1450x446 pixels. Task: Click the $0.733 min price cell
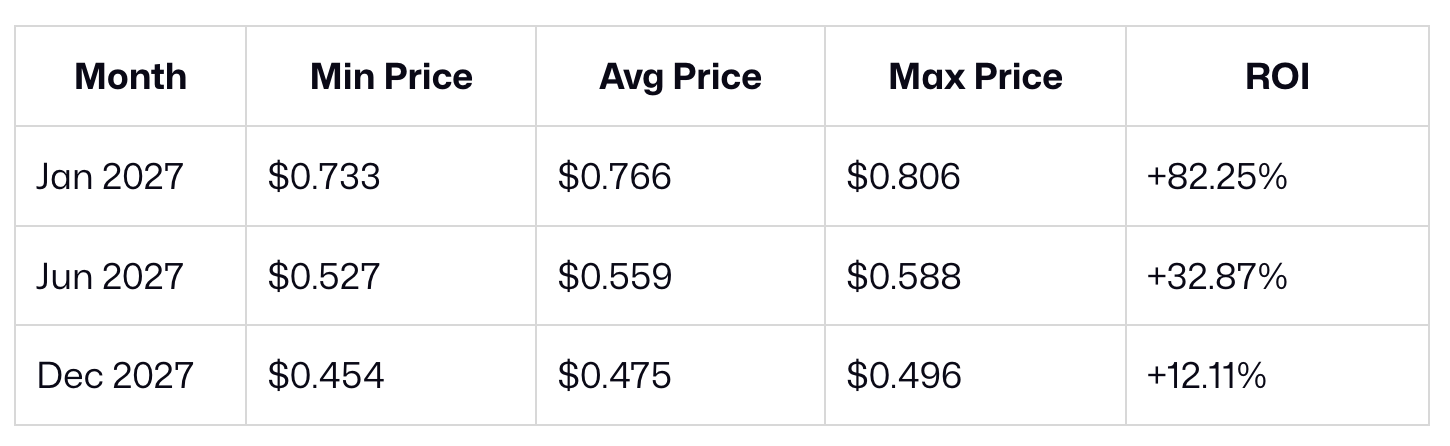pyautogui.click(x=324, y=177)
